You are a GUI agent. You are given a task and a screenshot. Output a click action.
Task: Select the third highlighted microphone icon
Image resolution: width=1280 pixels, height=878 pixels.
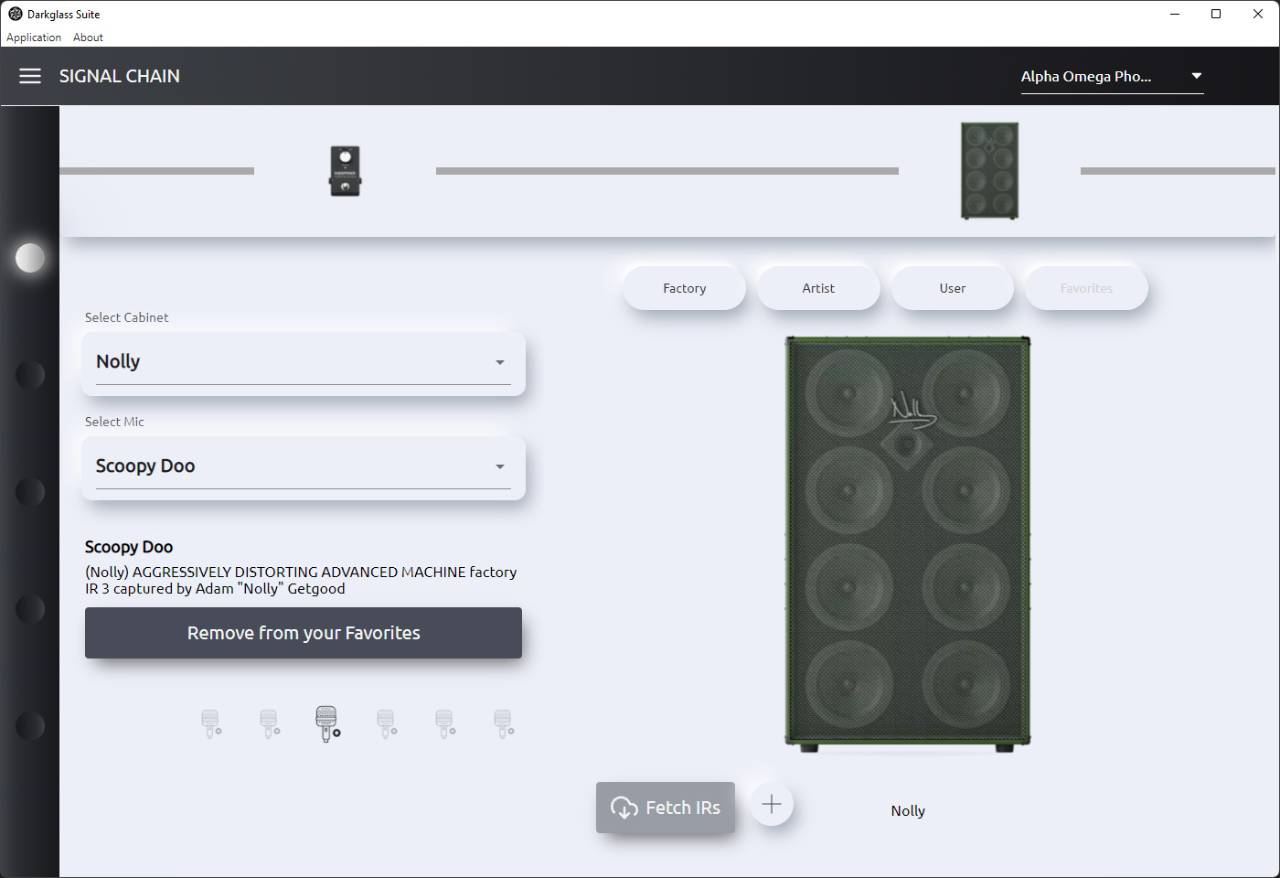pos(327,723)
